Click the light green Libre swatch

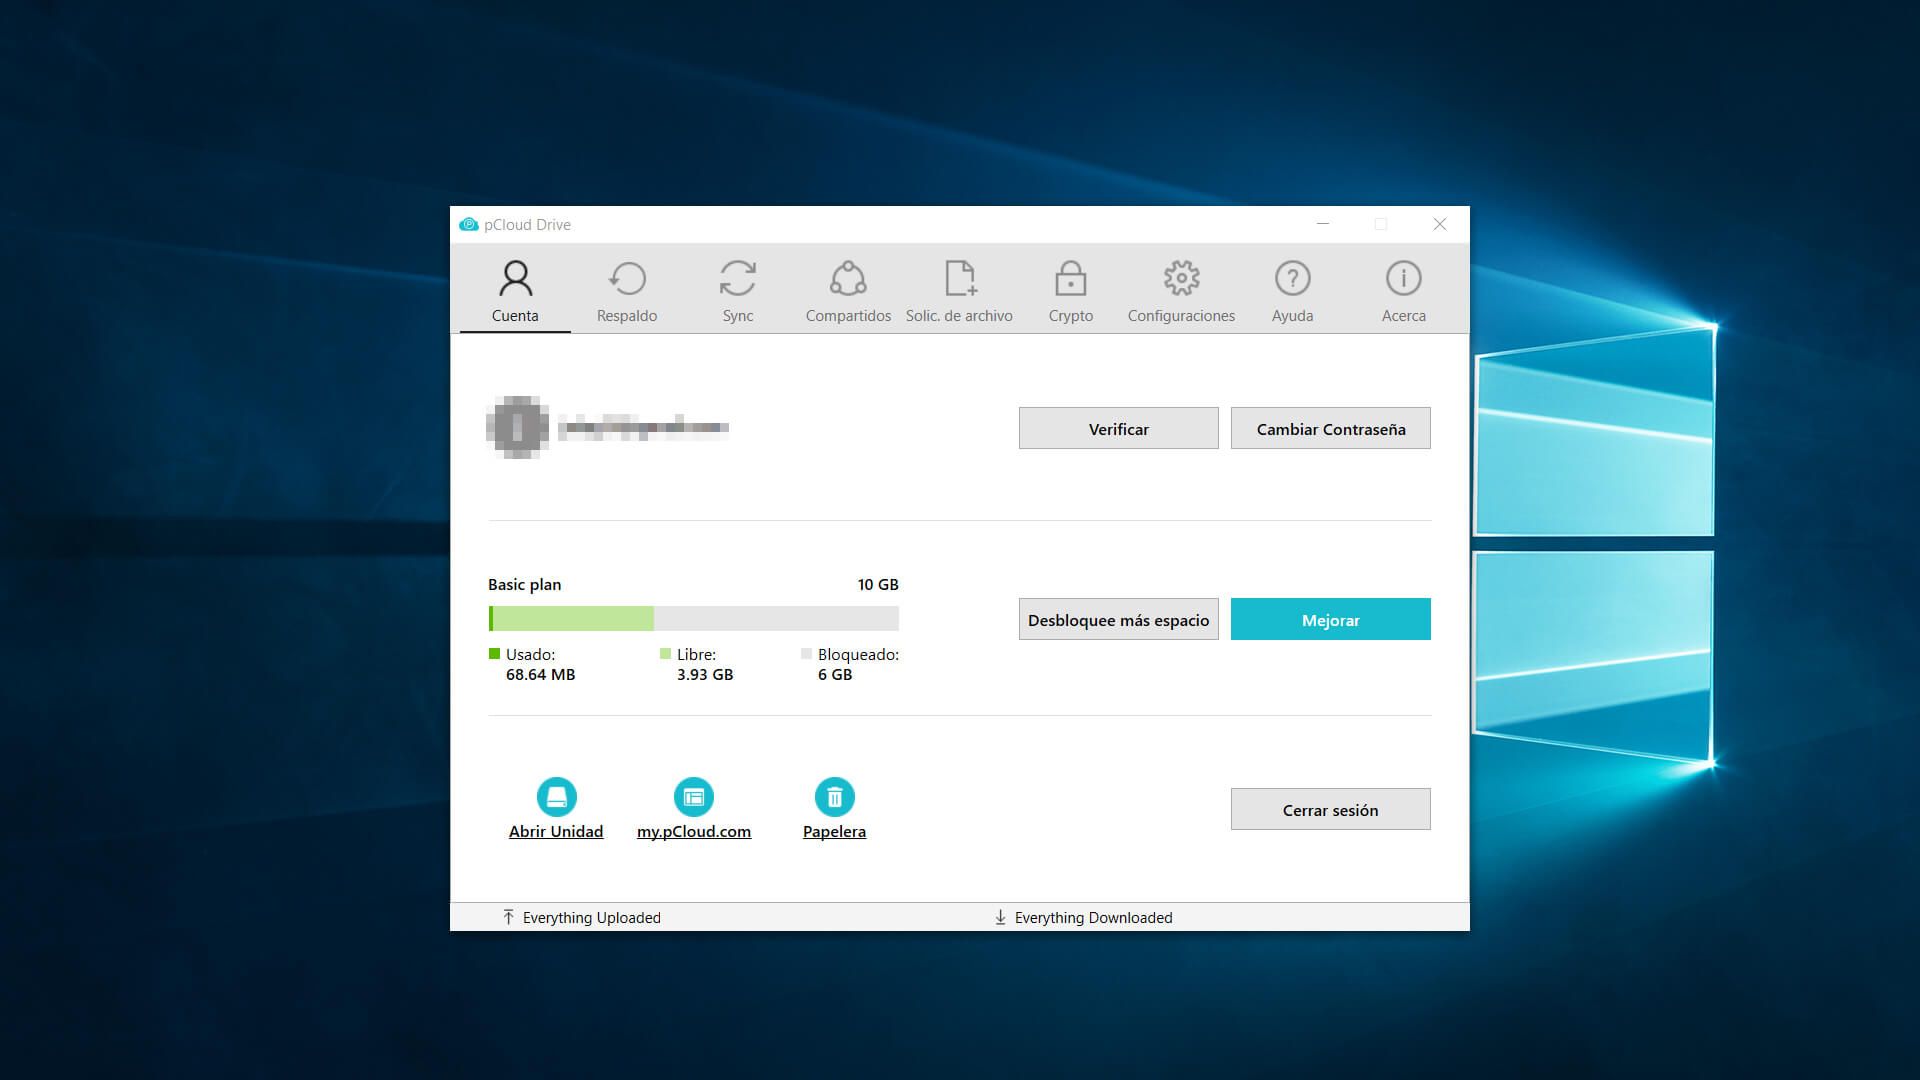coord(665,654)
